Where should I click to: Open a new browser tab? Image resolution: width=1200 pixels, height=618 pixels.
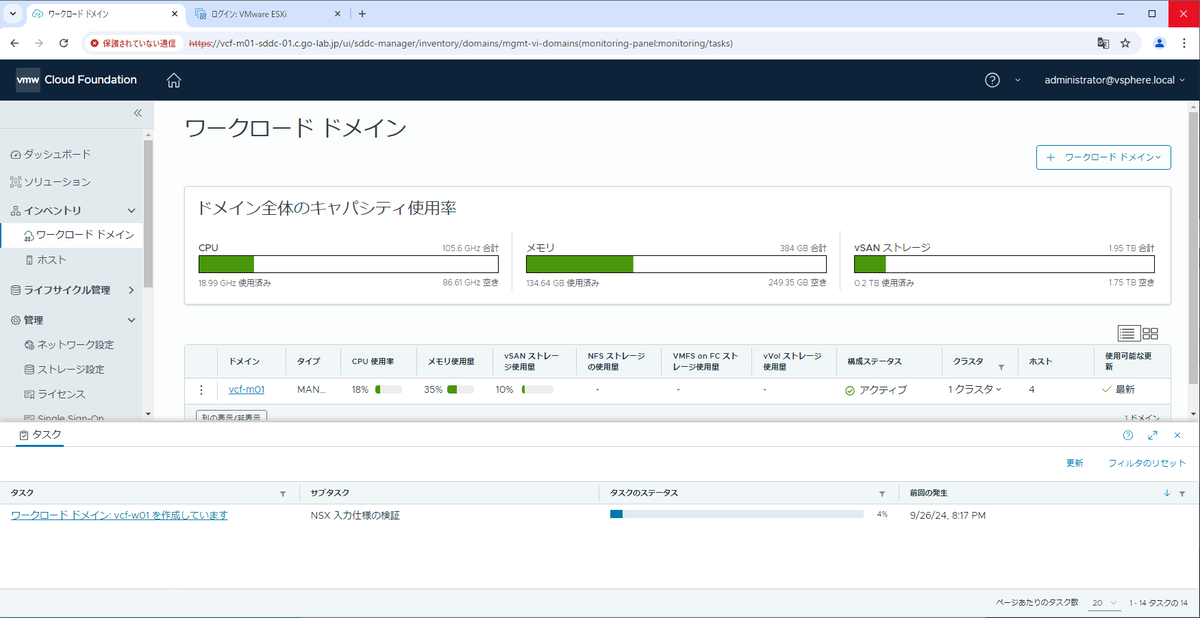point(362,14)
